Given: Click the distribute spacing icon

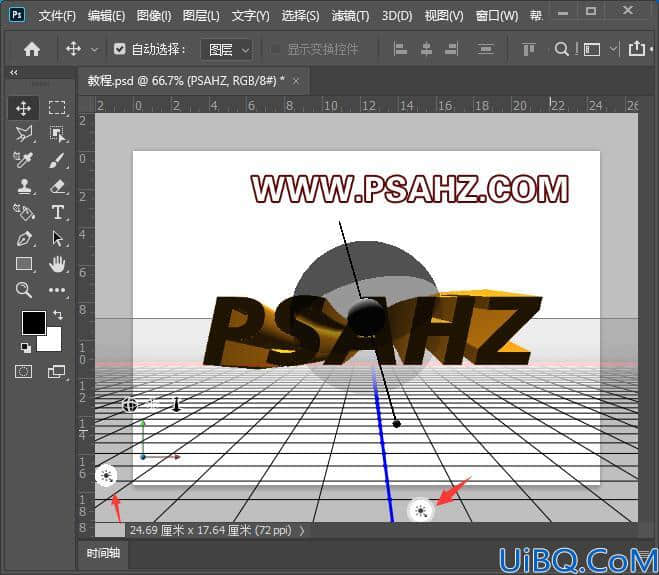Looking at the screenshot, I should click(485, 49).
